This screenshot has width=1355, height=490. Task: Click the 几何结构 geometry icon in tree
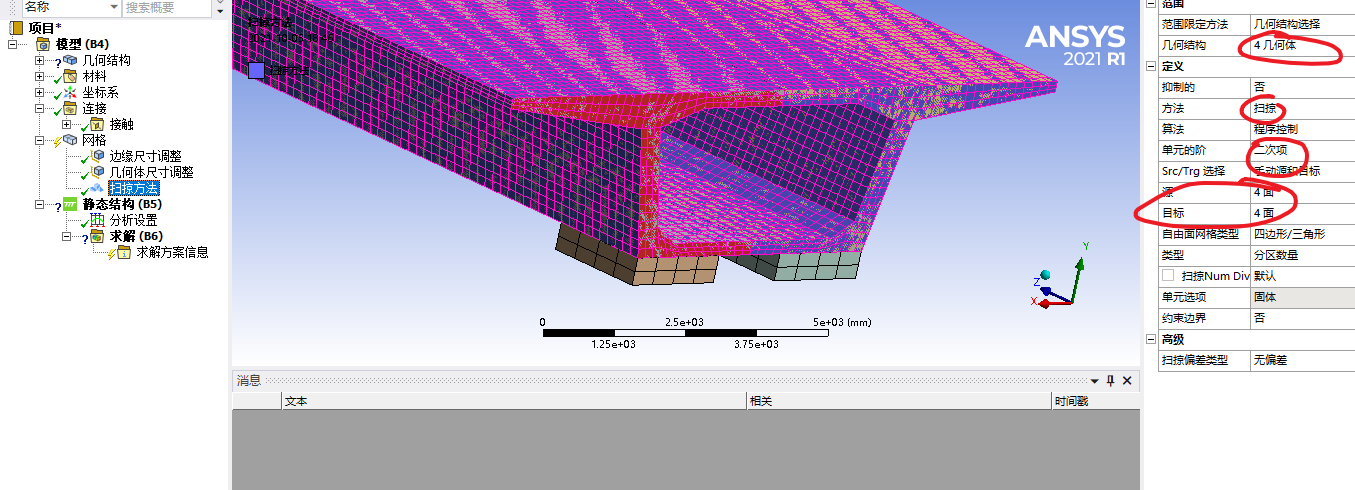(69, 60)
